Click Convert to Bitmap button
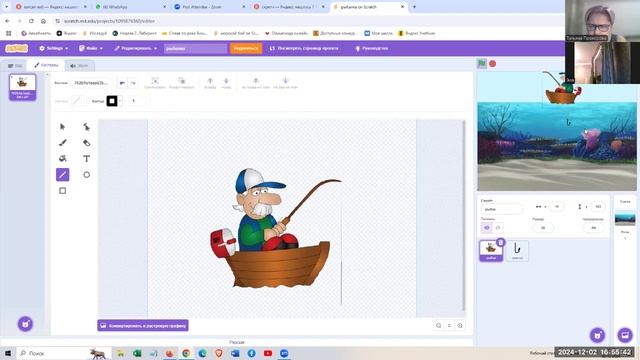Image resolution: width=640 pixels, height=360 pixels. (x=143, y=325)
